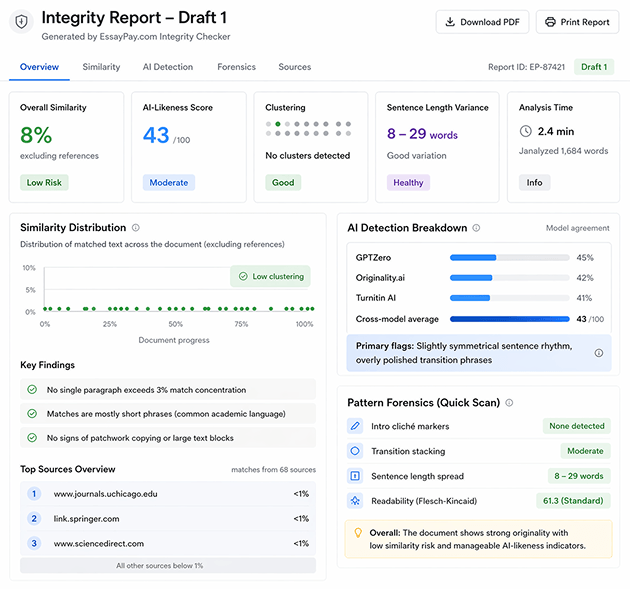Click the Readability Flesch-Kincaid row icon
The image size is (630, 589).
click(x=355, y=501)
